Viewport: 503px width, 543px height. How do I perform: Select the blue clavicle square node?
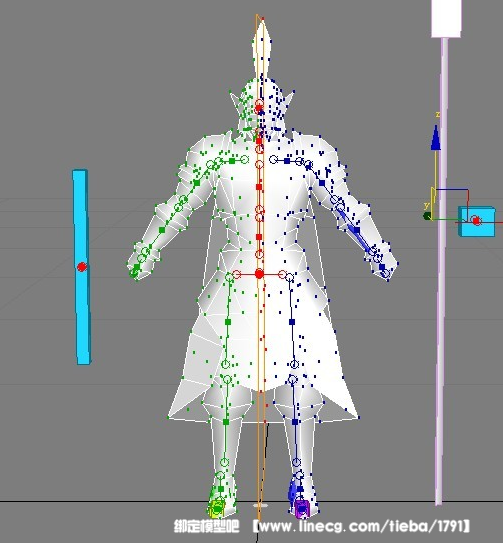(287, 161)
